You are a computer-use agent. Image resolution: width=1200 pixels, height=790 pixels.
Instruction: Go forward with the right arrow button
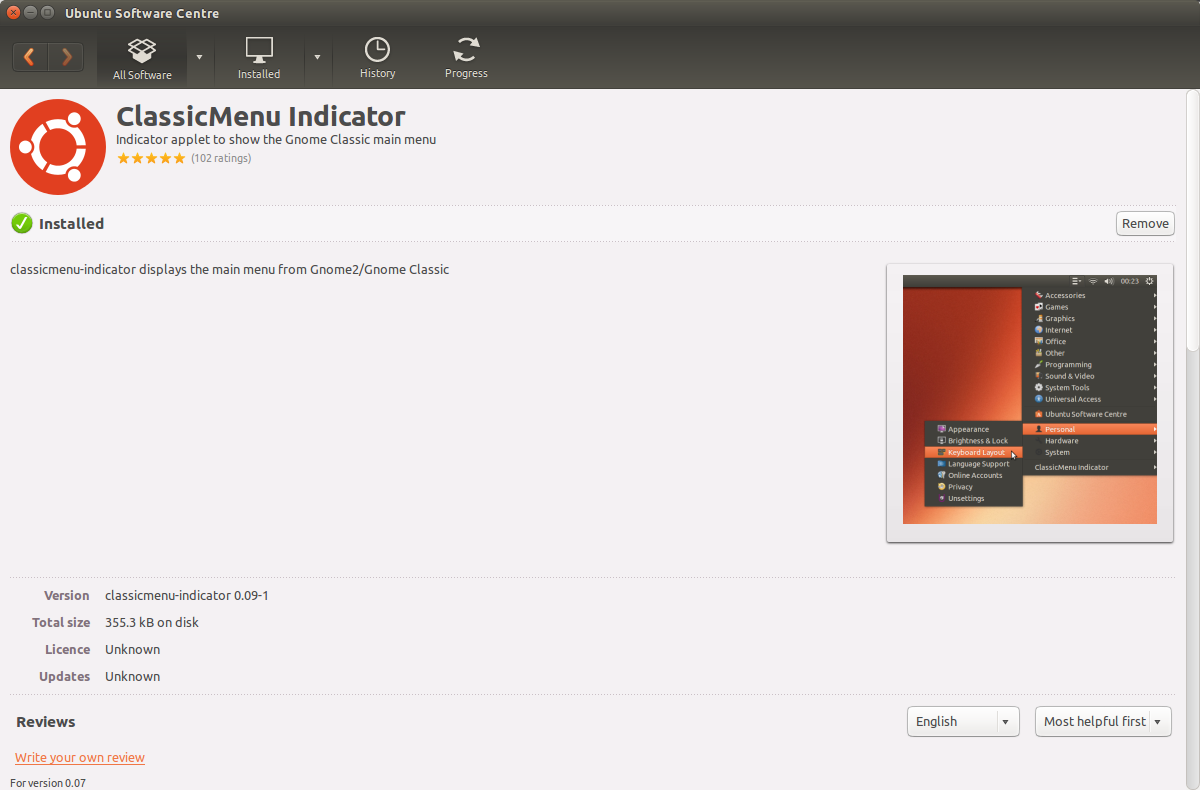tap(66, 57)
